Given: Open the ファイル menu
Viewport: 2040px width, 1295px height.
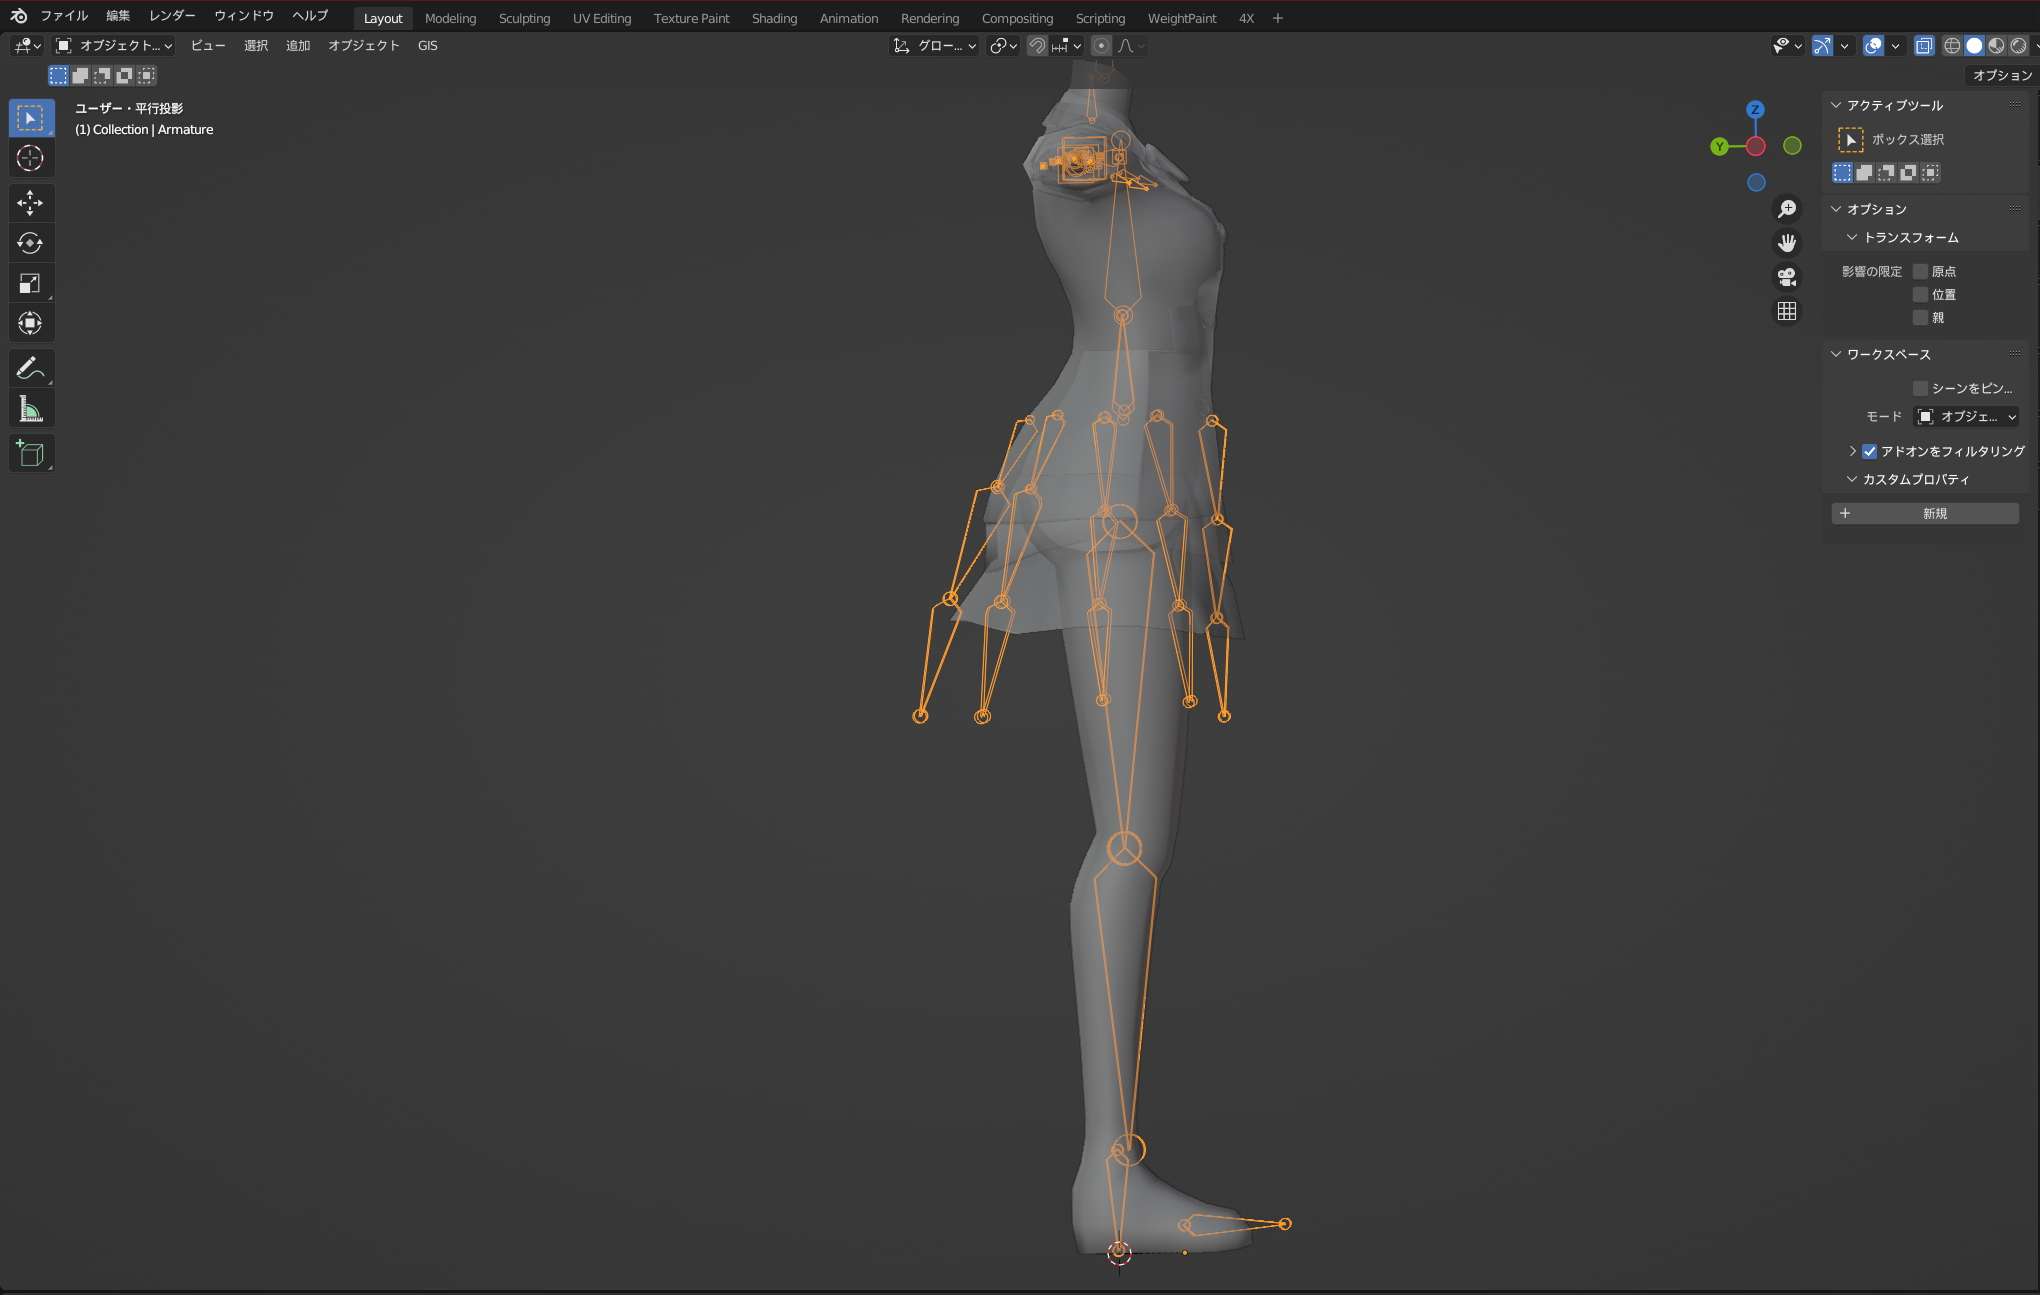Looking at the screenshot, I should pos(64,16).
